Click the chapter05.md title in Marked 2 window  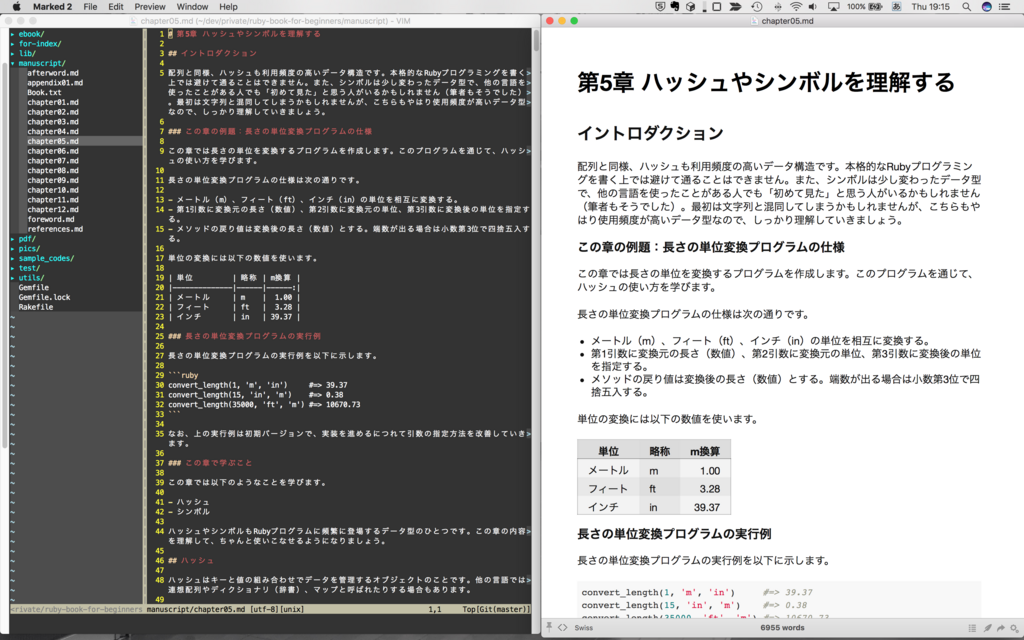(x=787, y=21)
